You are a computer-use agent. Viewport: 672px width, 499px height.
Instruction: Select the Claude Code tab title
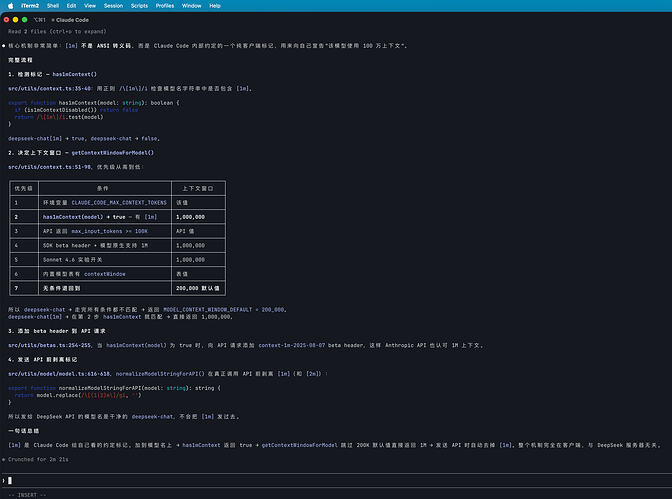72,20
